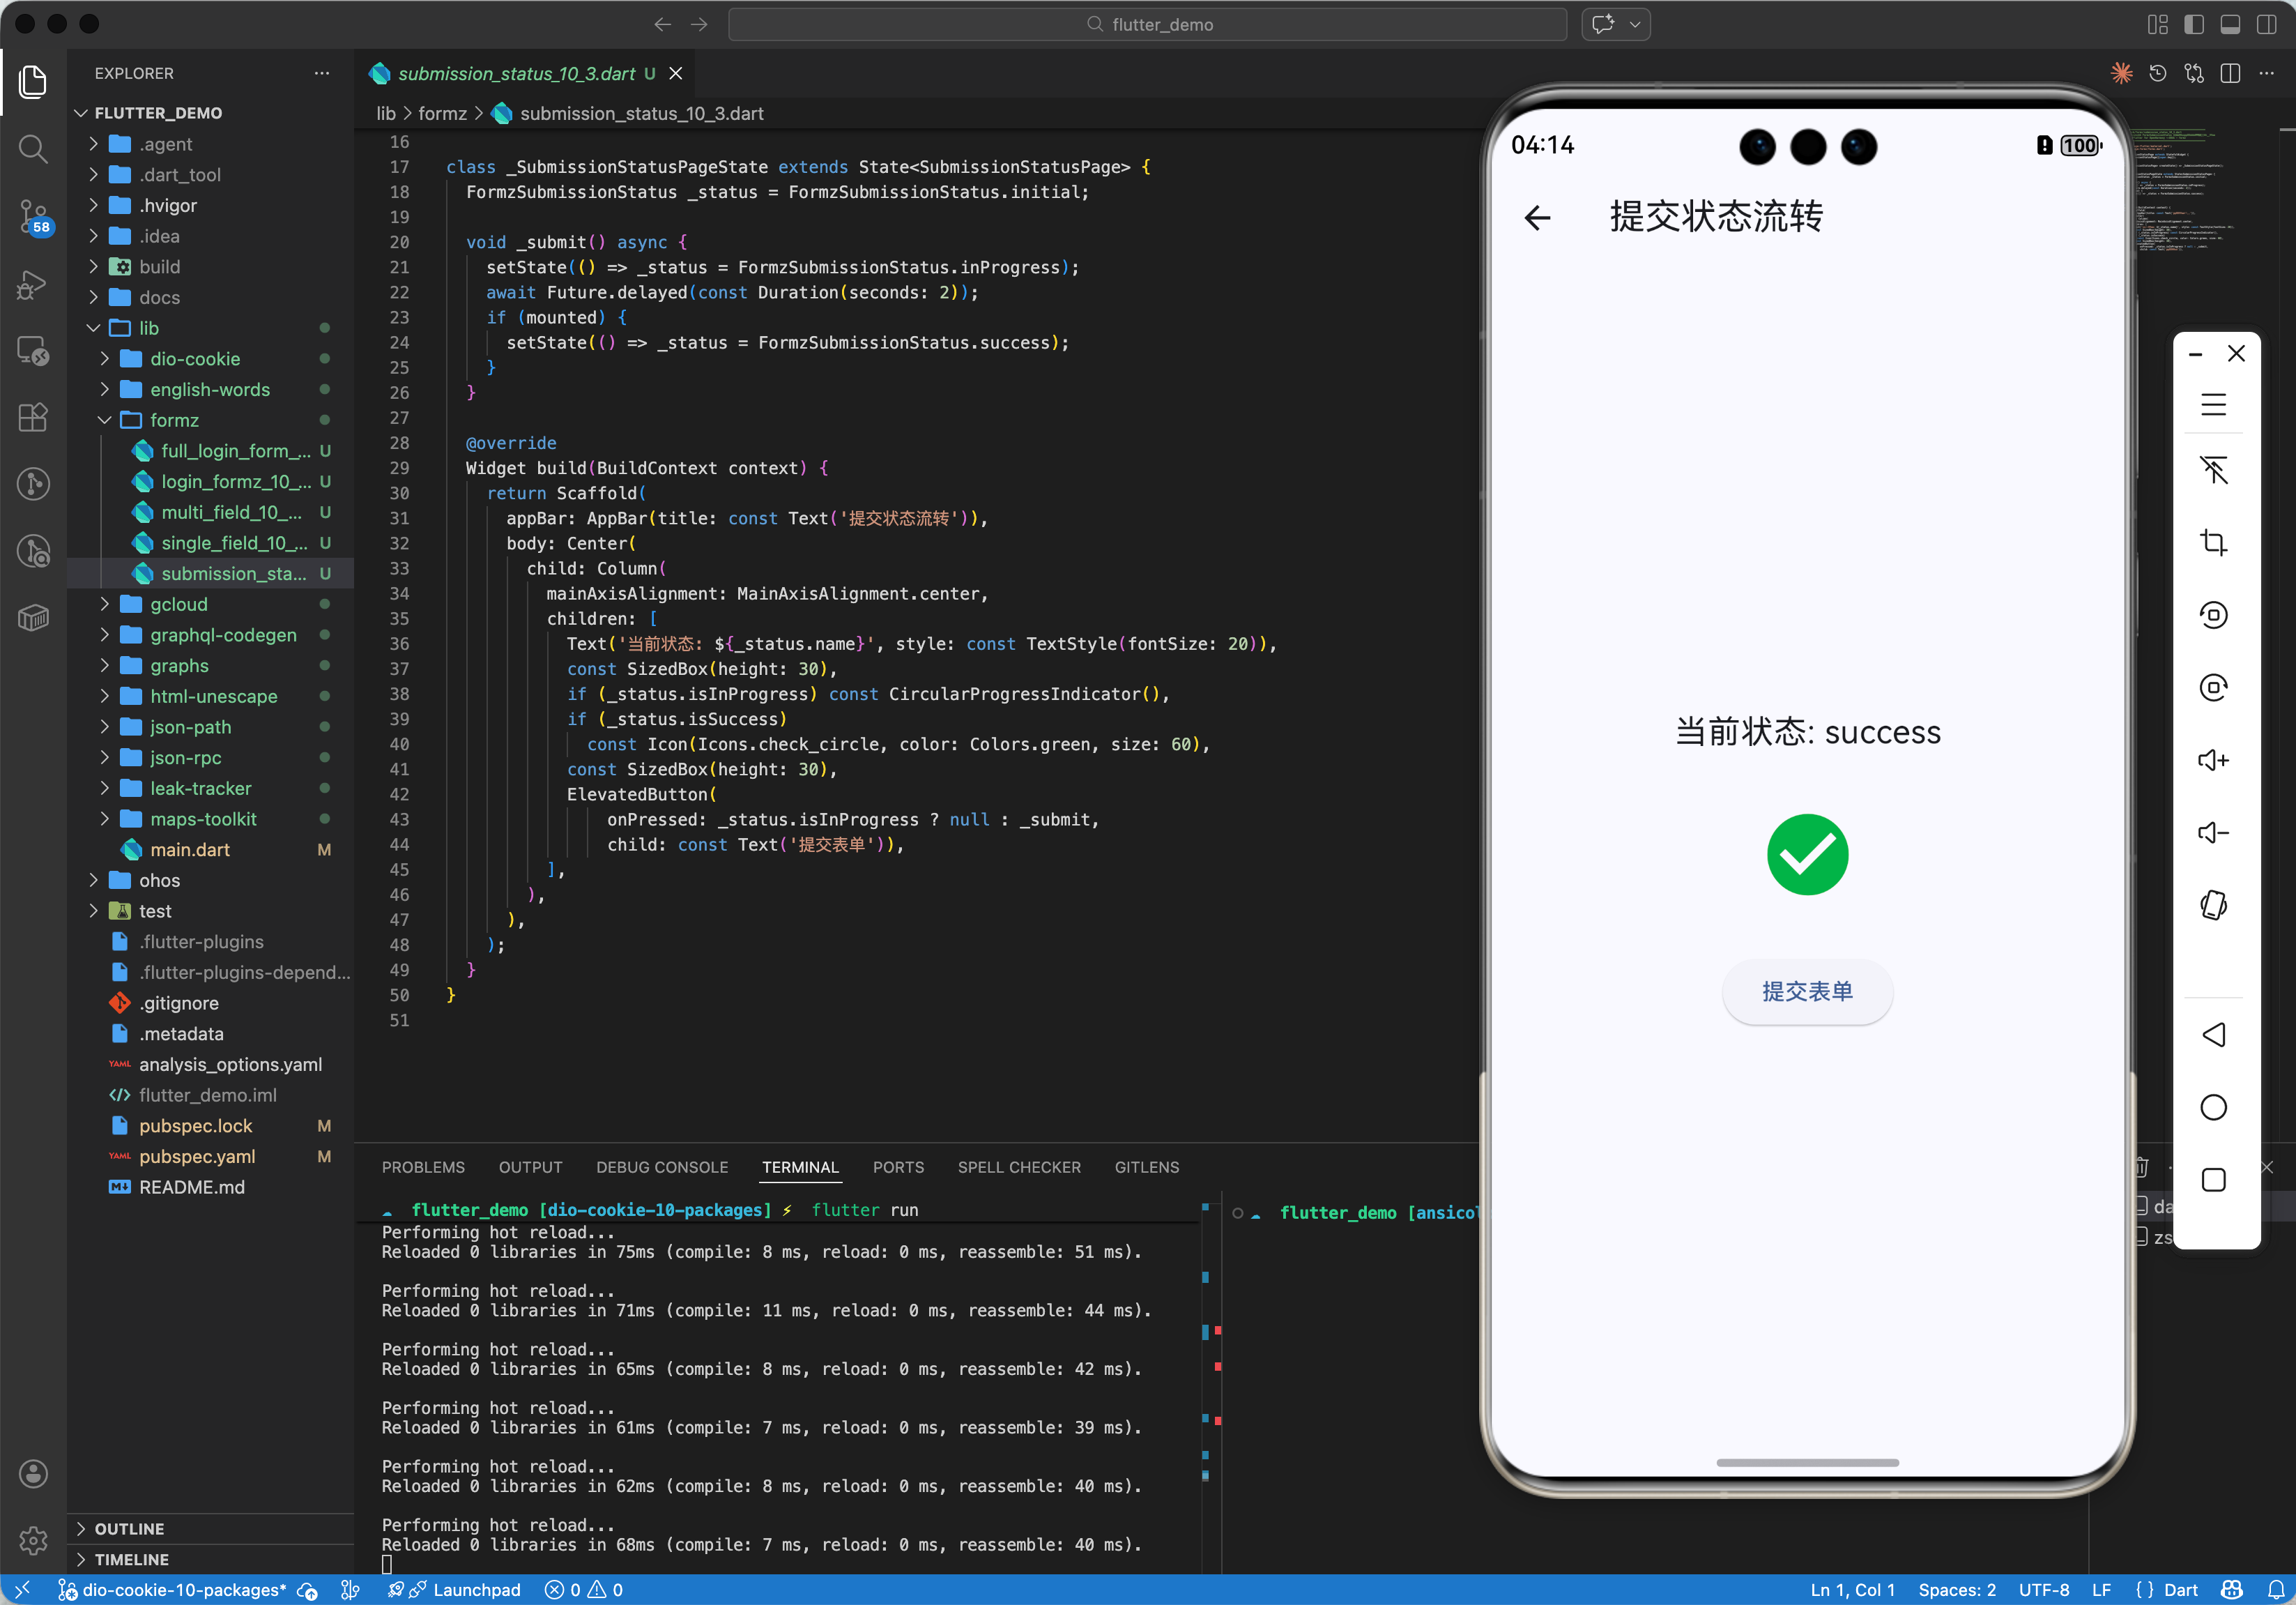Click the split editor right icon
This screenshot has height=1605, width=2296.
pyautogui.click(x=2230, y=74)
